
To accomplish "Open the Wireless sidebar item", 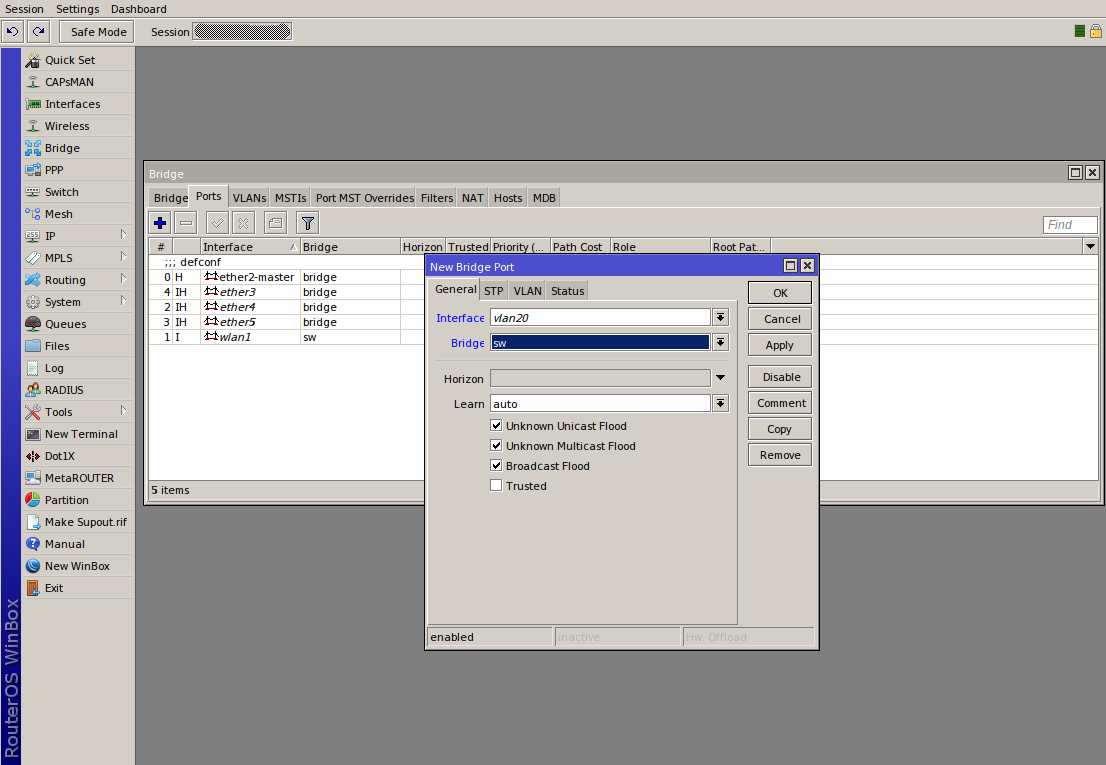I will click(67, 126).
